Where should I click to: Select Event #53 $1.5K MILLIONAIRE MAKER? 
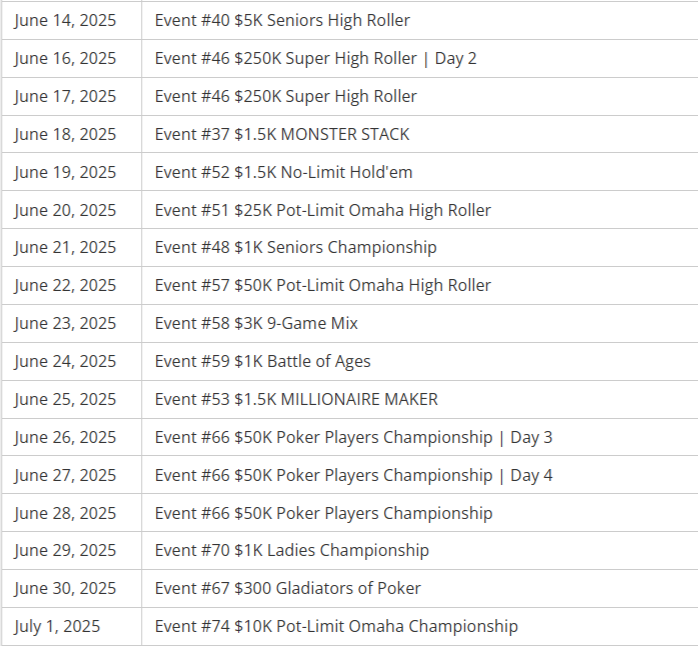point(296,399)
